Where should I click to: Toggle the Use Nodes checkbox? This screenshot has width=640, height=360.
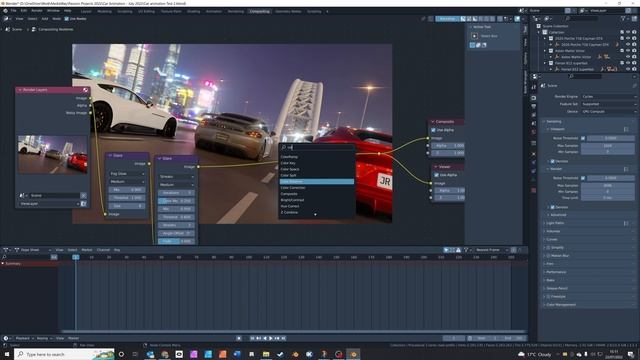67,19
